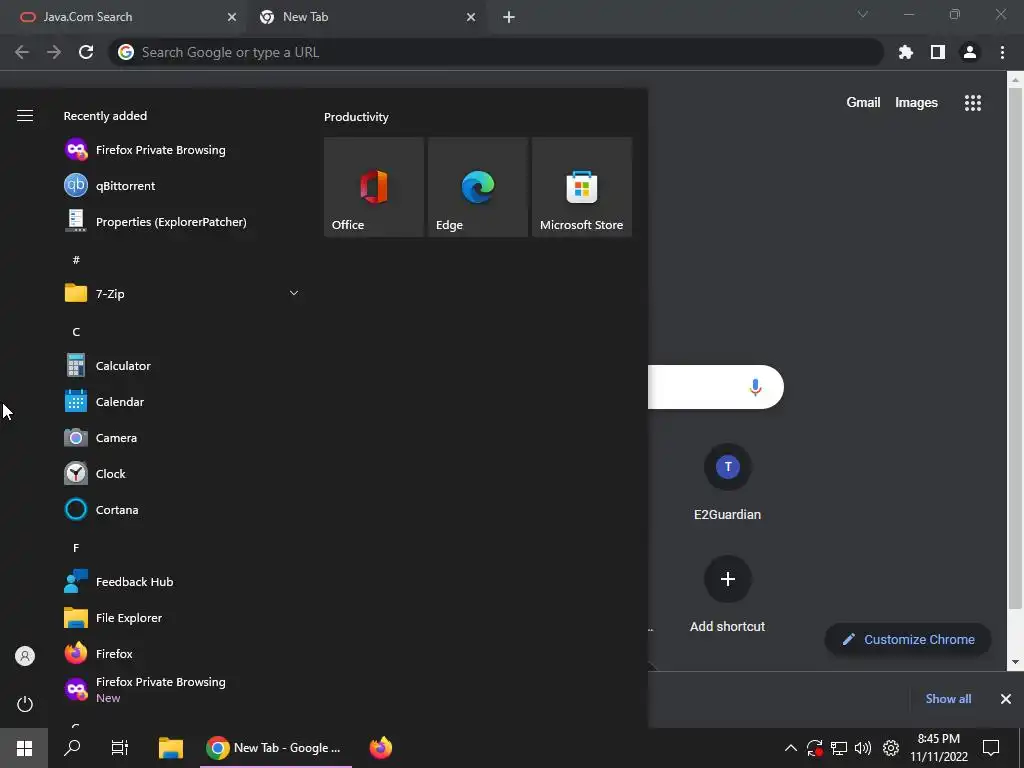1024x768 pixels.
Task: Open Firefox from the taskbar
Action: tap(381, 748)
